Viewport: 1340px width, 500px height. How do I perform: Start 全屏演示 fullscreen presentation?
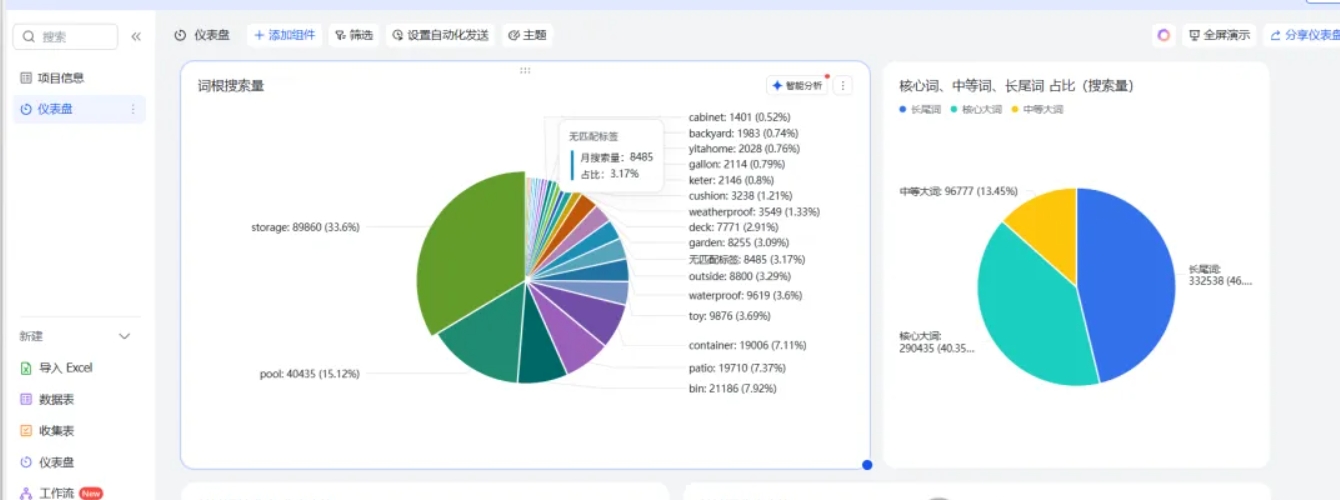coord(1219,35)
